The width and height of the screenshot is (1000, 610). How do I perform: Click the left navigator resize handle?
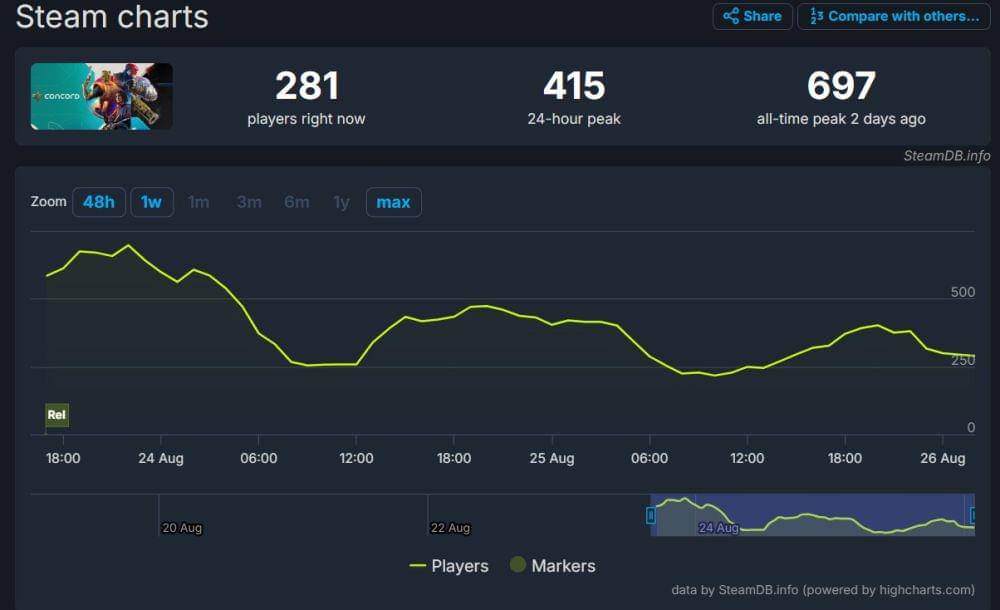click(650, 515)
